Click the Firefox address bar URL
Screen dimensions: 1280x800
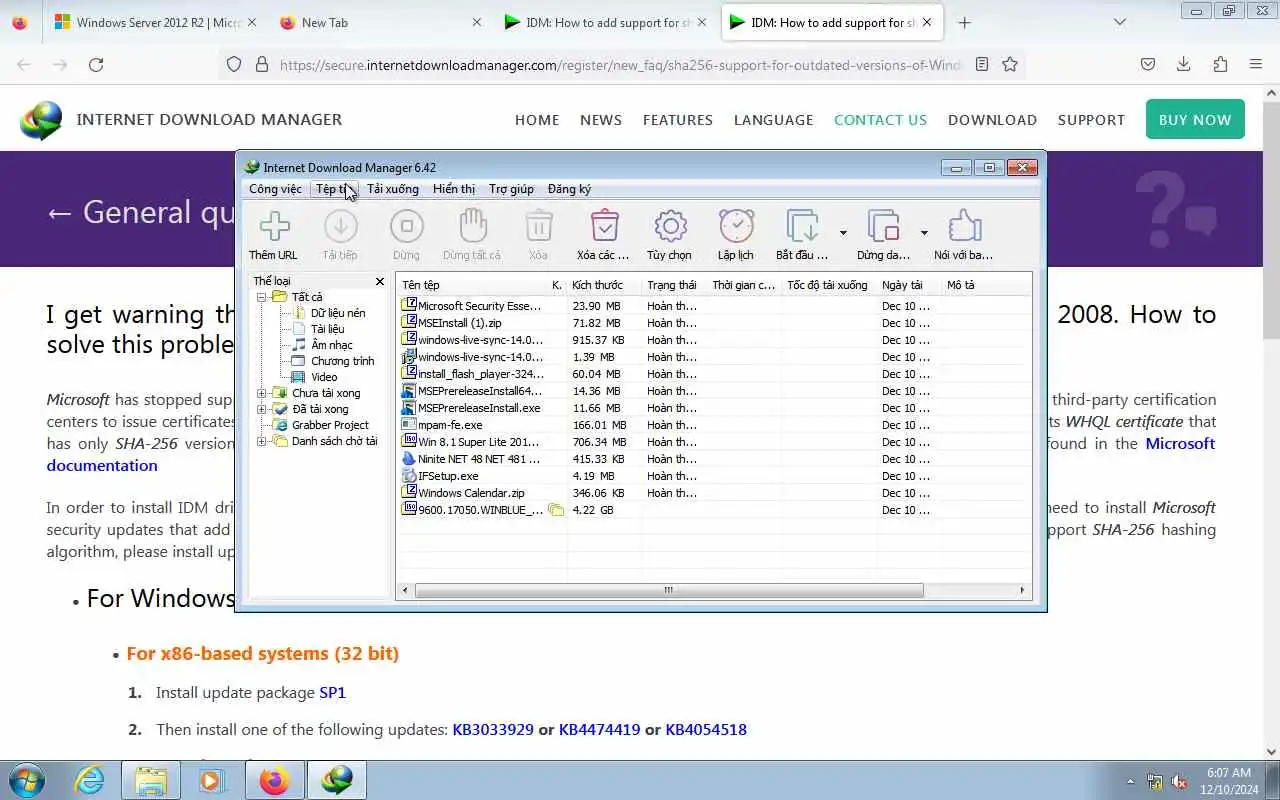pos(620,64)
